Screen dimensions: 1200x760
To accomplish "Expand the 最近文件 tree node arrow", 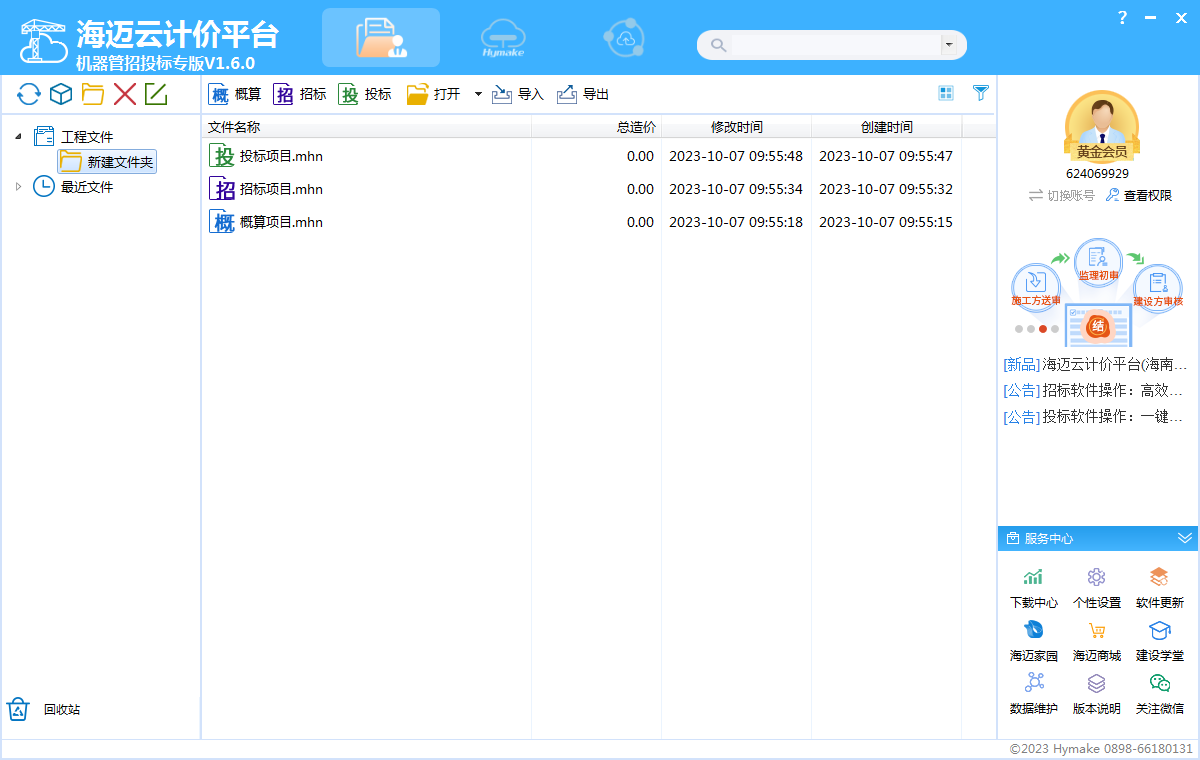I will 19,186.
